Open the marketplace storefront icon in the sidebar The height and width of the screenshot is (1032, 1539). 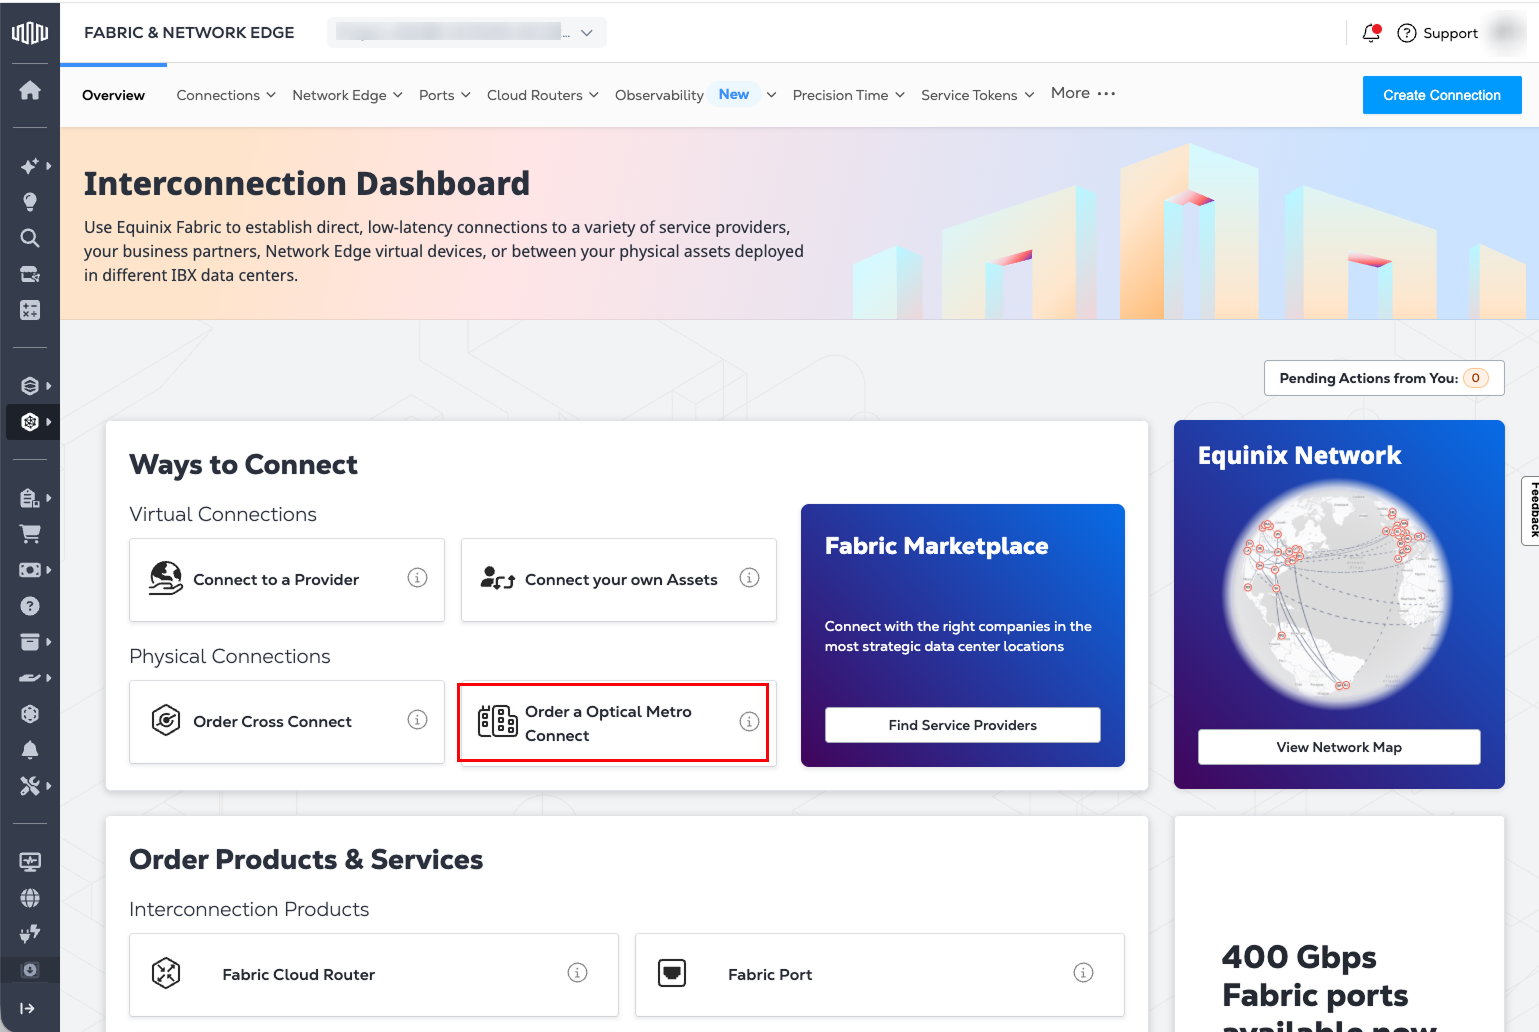click(30, 274)
